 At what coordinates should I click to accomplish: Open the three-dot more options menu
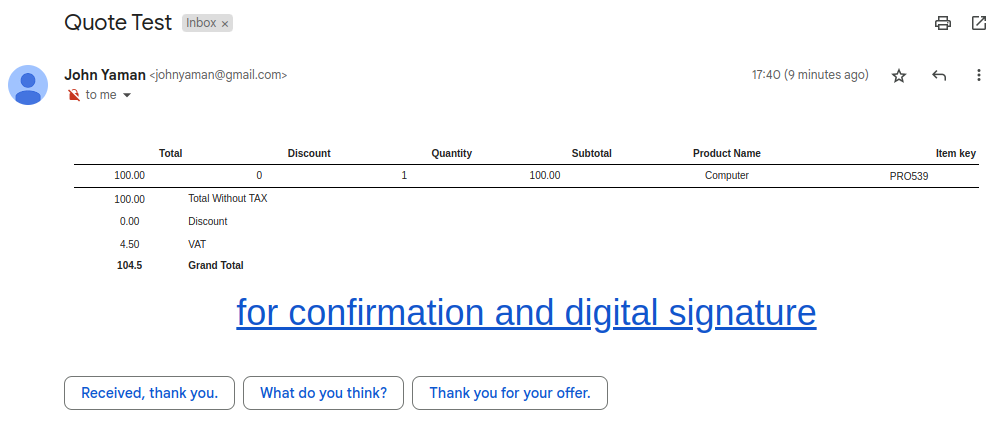click(978, 75)
